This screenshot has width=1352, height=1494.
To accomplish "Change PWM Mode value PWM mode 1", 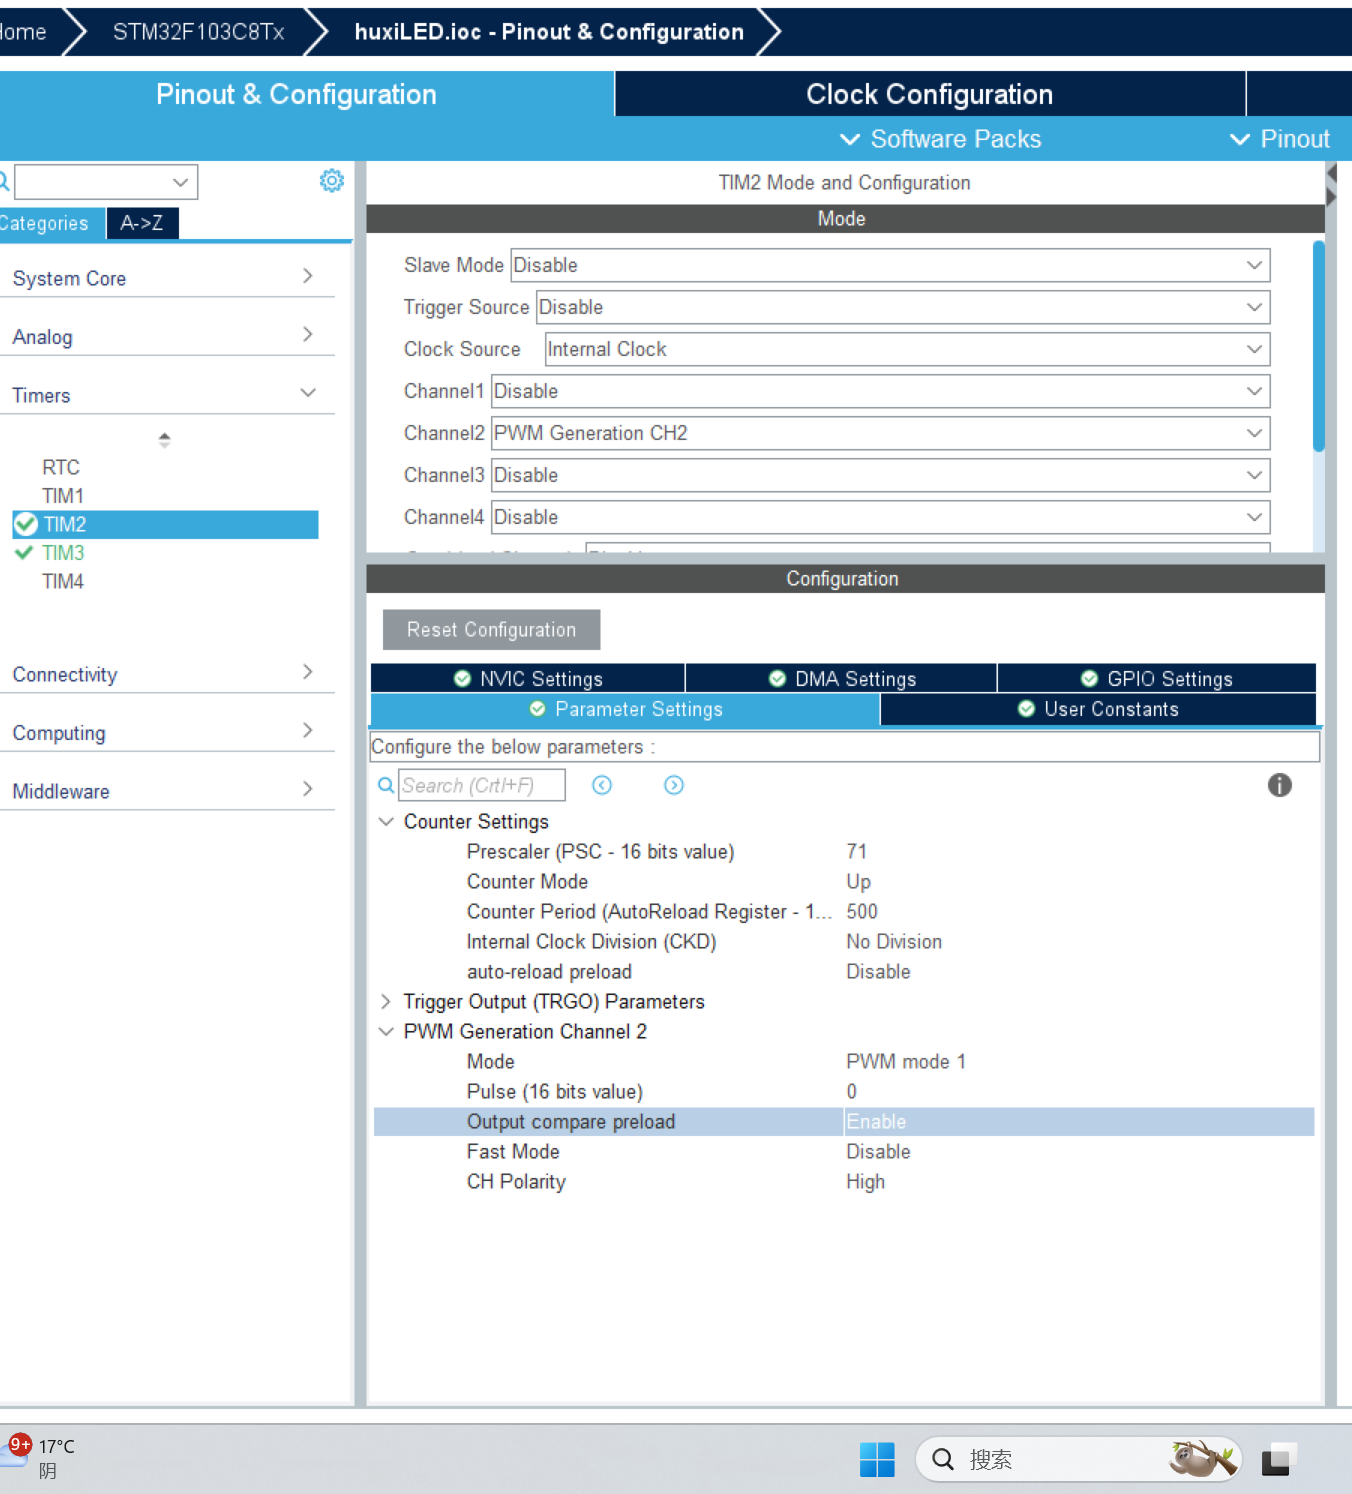I will pyautogui.click(x=906, y=1061).
